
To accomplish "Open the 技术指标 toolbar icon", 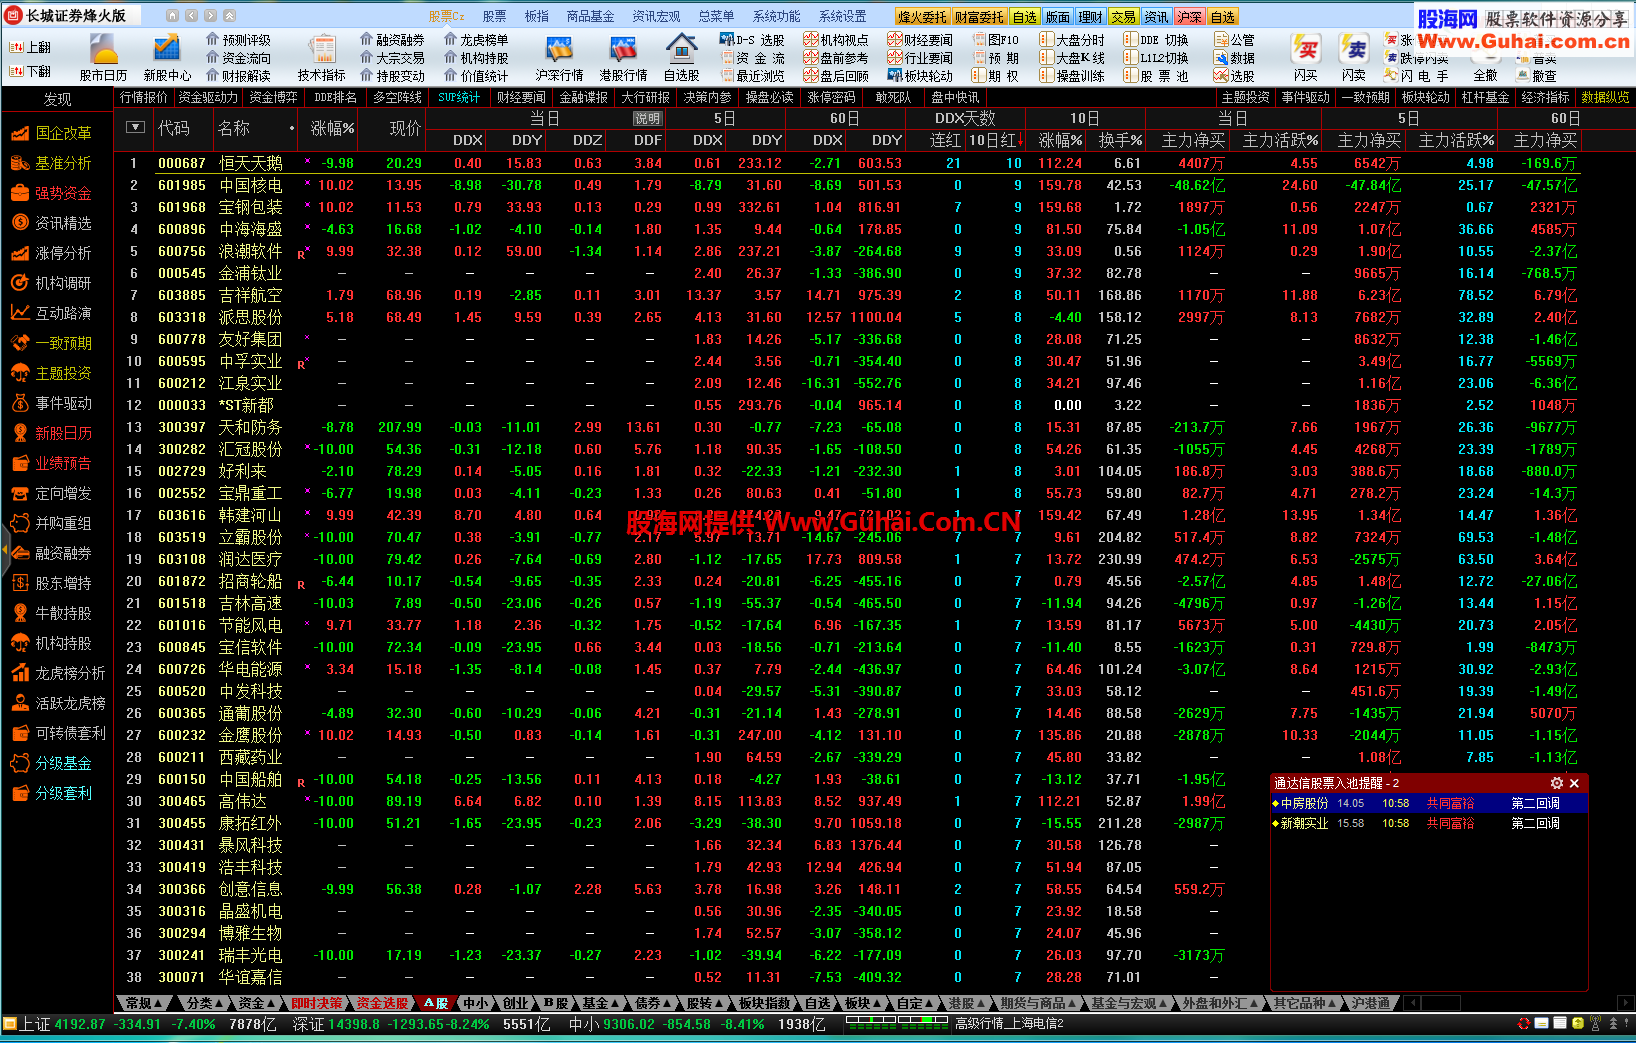I will click(321, 57).
